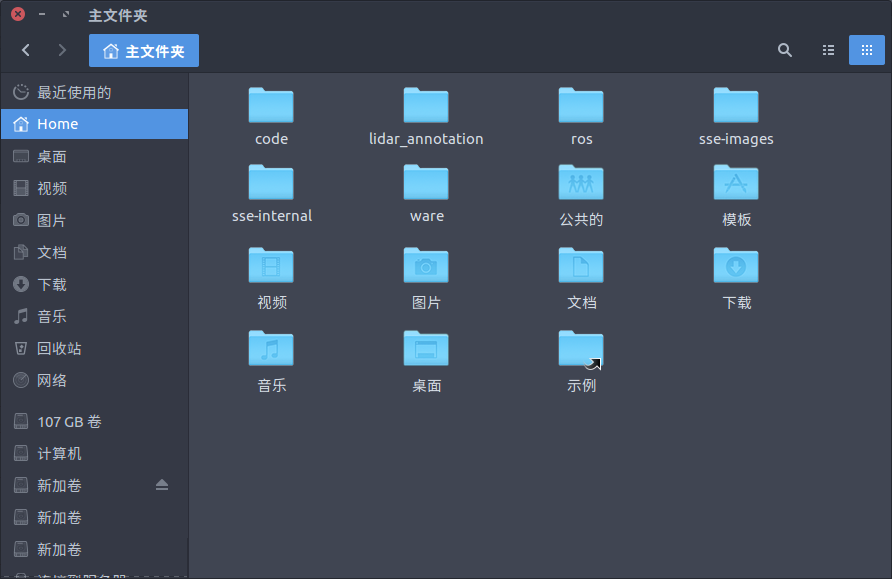Viewport: 892px width, 579px height.
Task: Click the 主文件夹 breadcrumb button
Action: pyautogui.click(x=144, y=49)
